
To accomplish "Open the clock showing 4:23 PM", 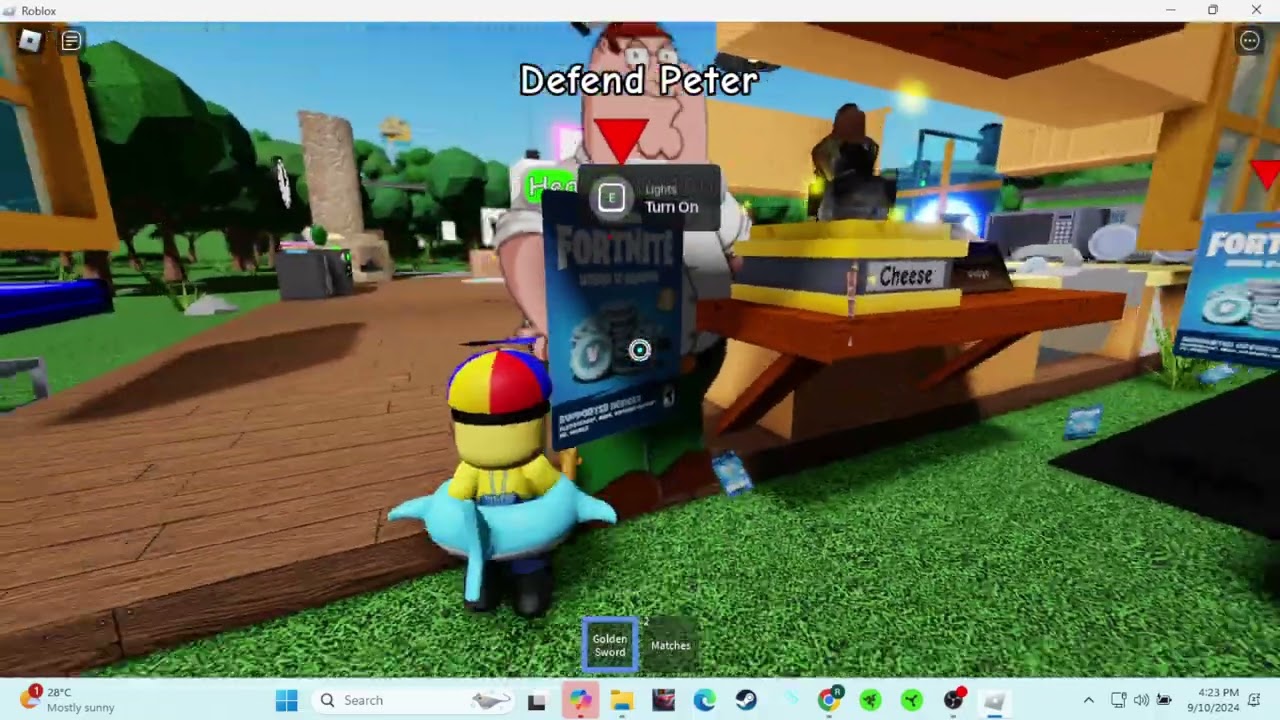I will point(1212,700).
